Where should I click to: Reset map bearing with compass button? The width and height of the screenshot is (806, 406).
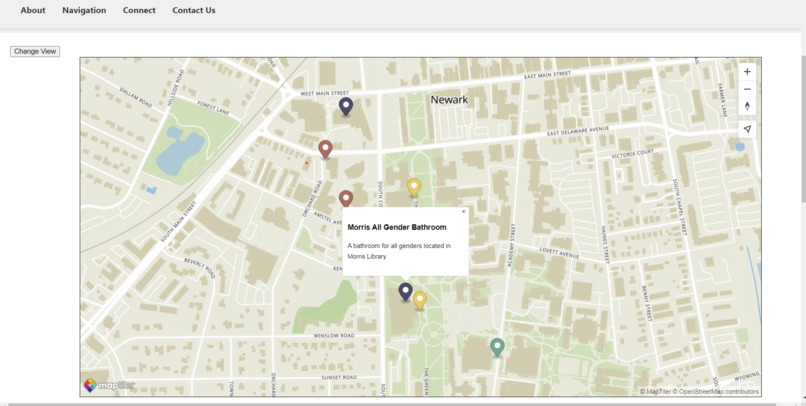pyautogui.click(x=747, y=106)
